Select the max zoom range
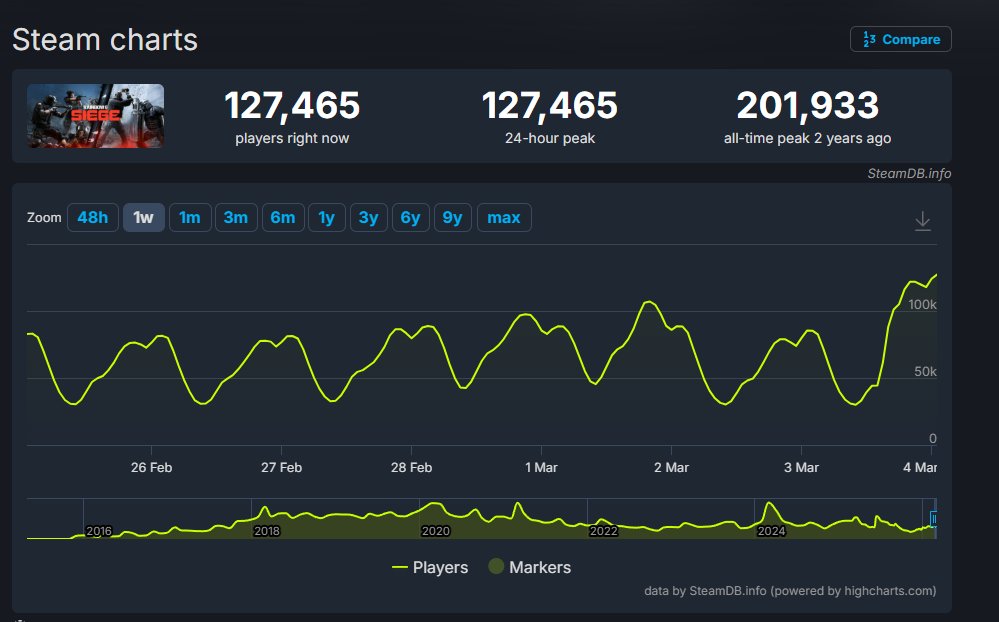Screen dimensions: 999x622 (504, 217)
